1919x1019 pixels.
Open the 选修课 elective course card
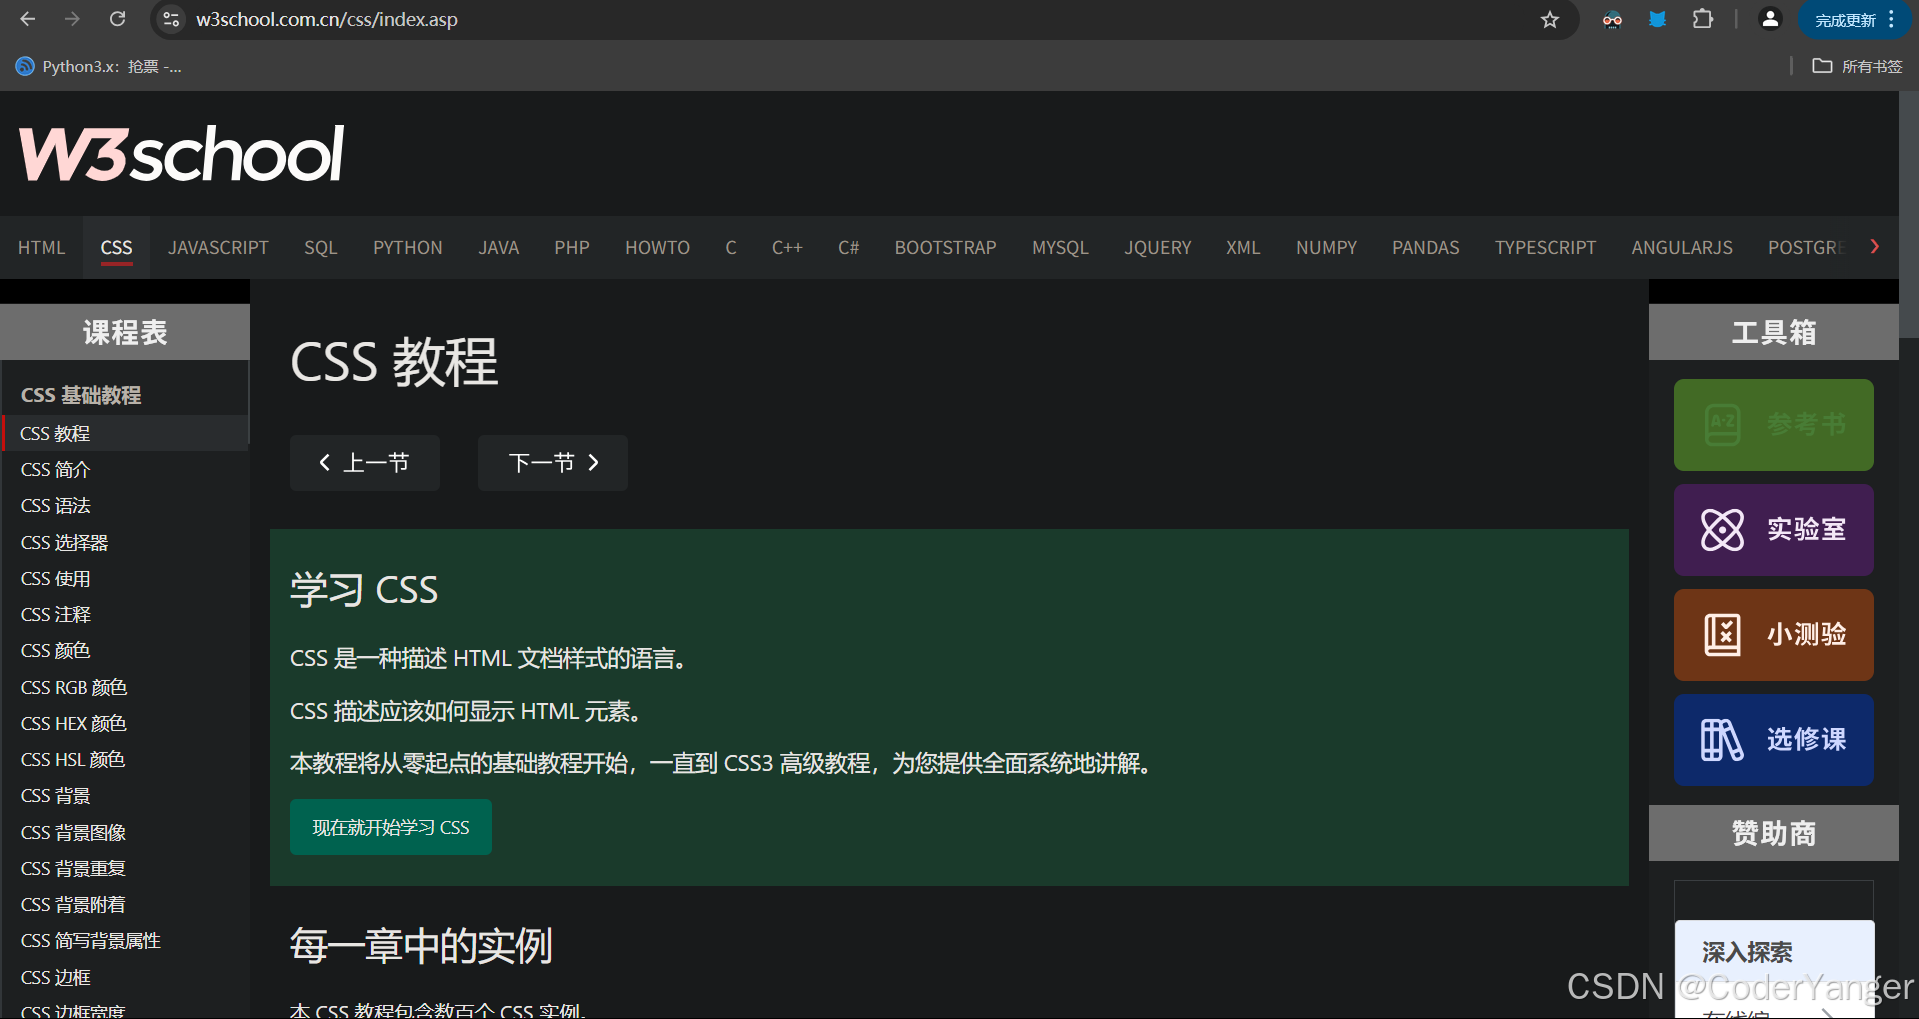pyautogui.click(x=1773, y=740)
